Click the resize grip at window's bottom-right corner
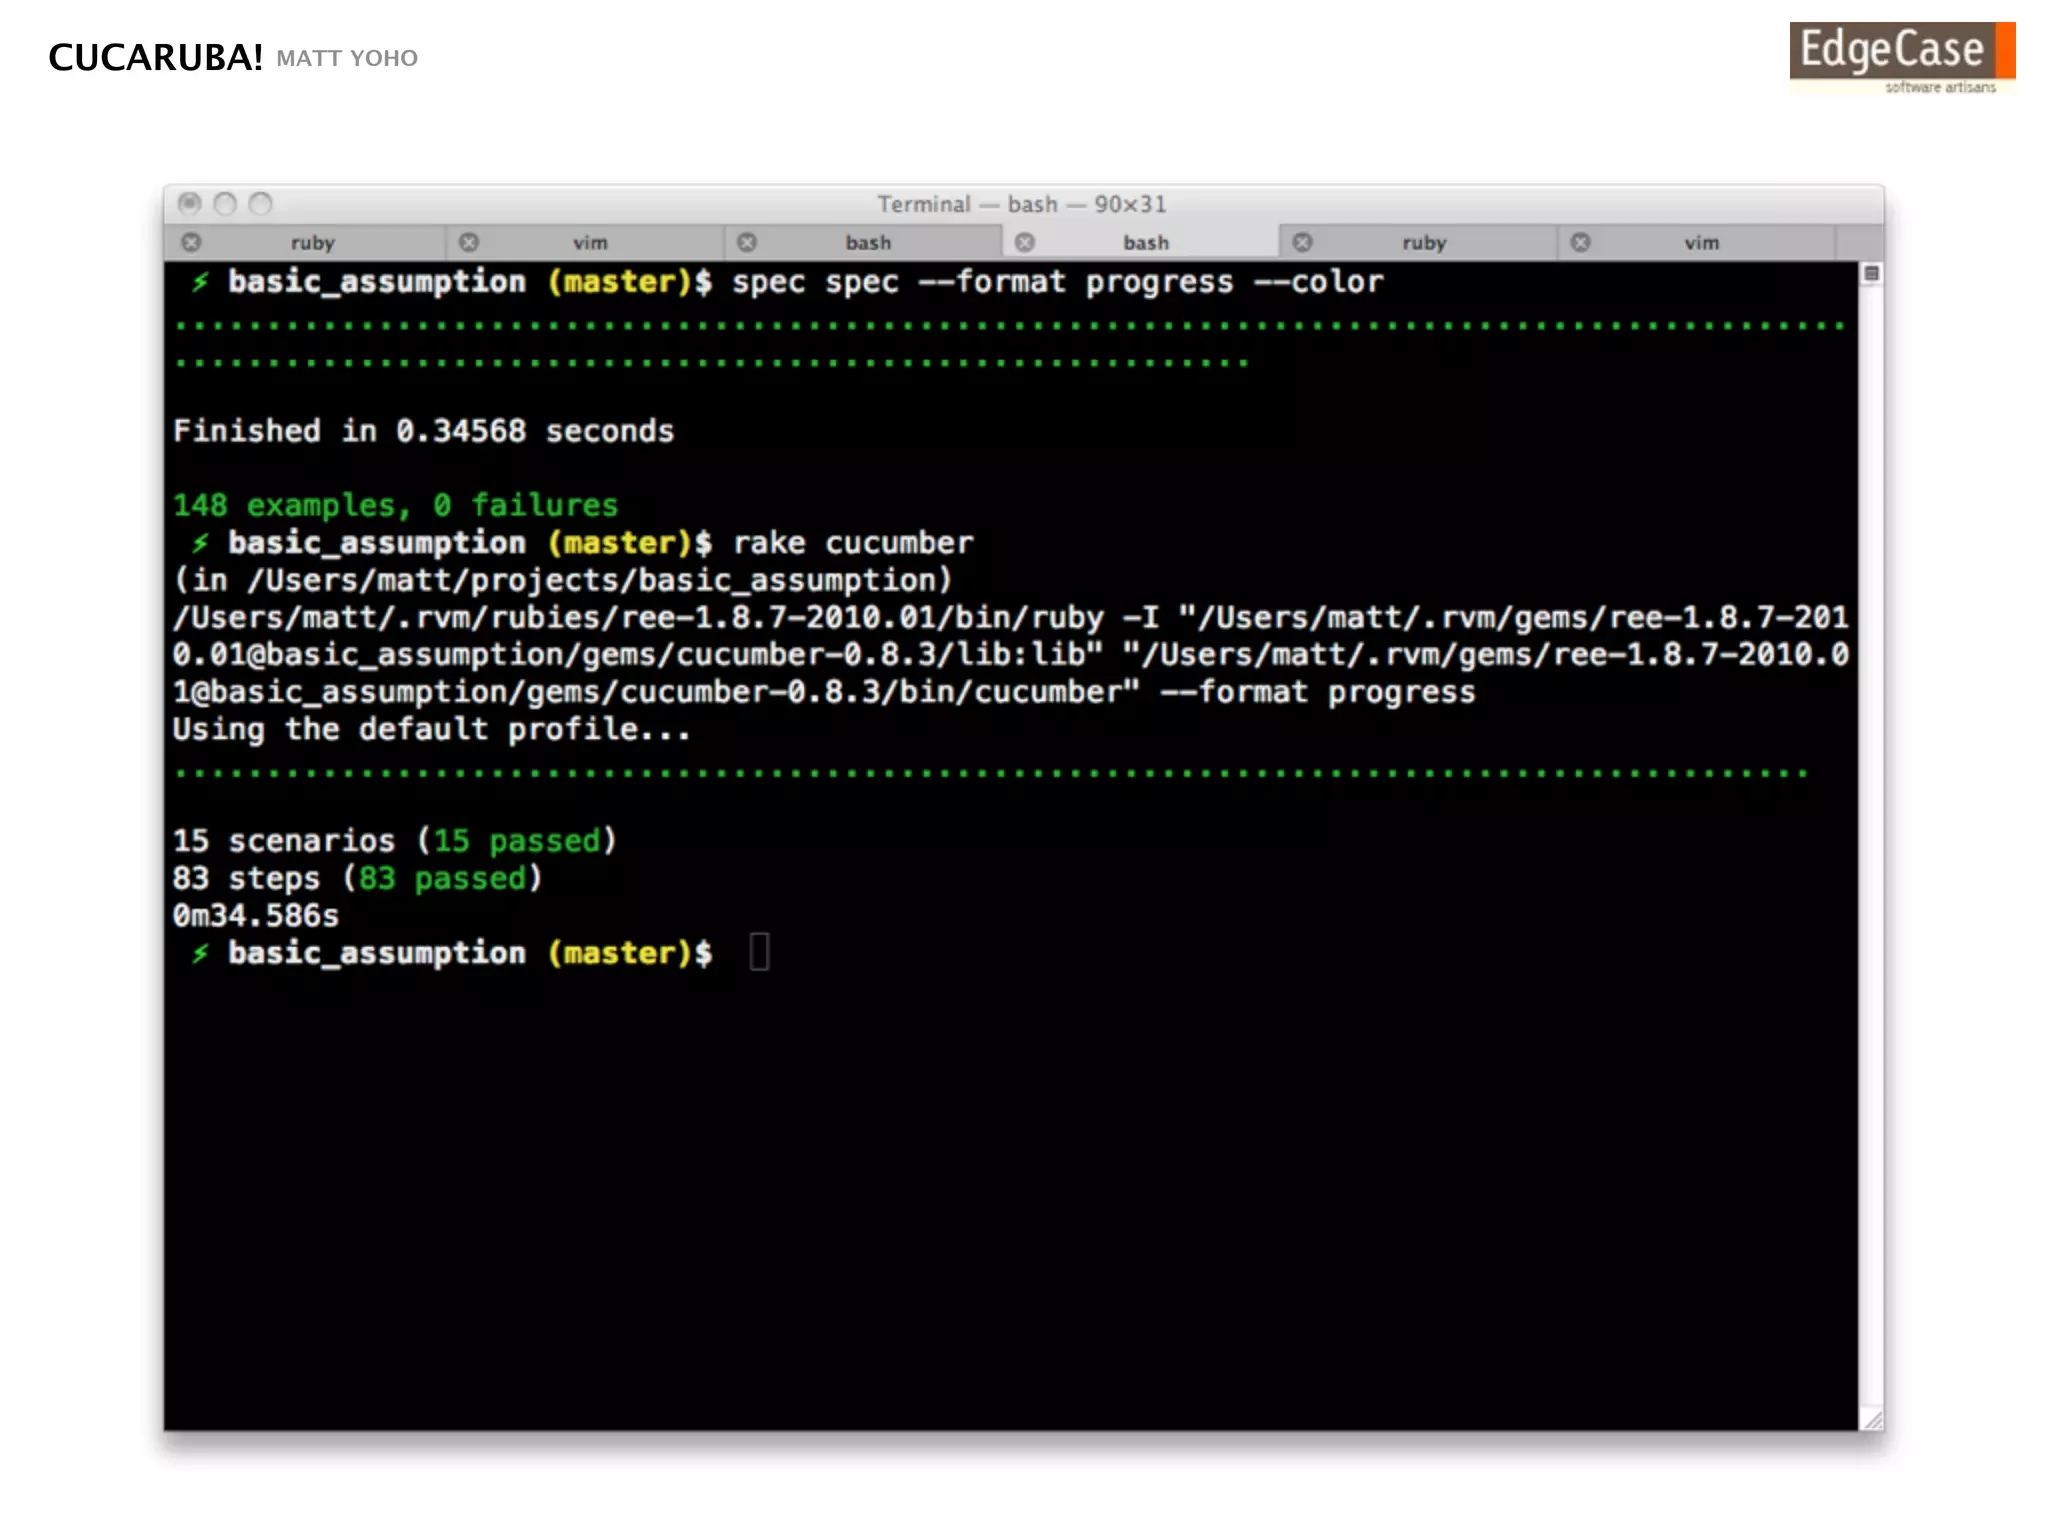This screenshot has width=2048, height=1536. coord(1872,1419)
